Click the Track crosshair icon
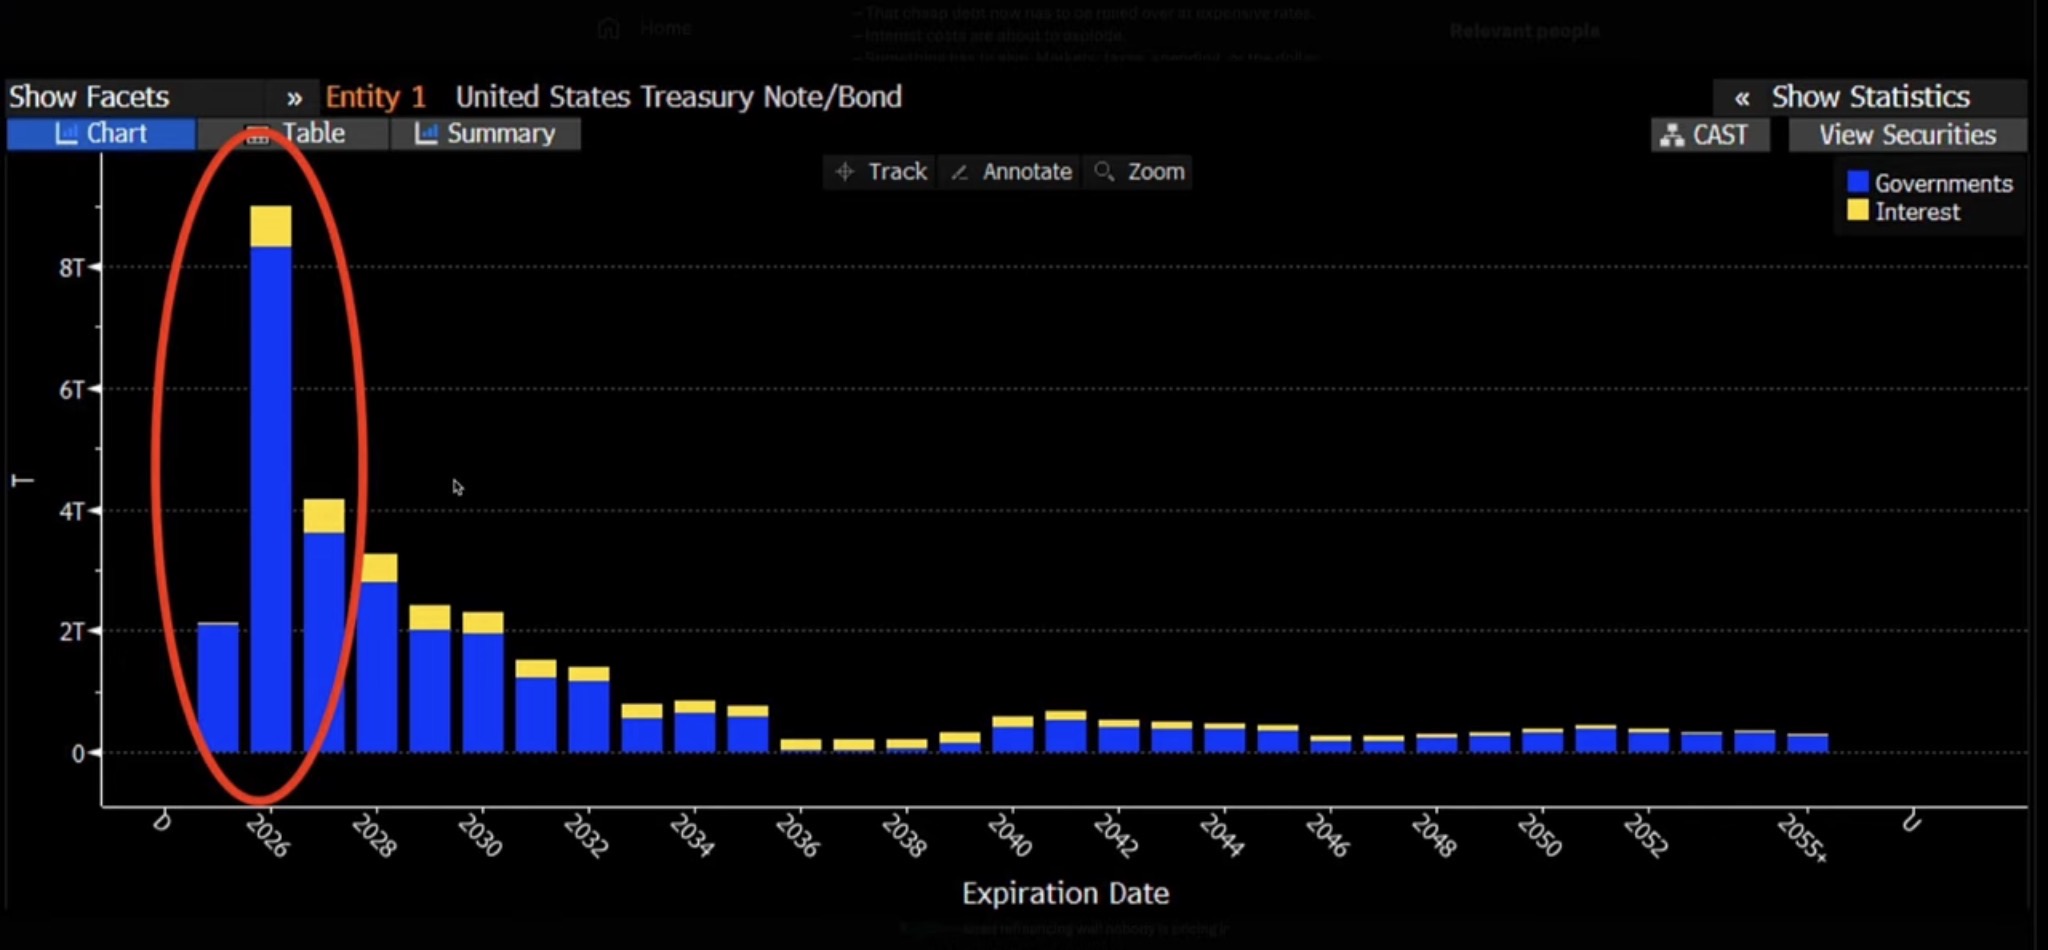This screenshot has height=950, width=2048. 845,172
